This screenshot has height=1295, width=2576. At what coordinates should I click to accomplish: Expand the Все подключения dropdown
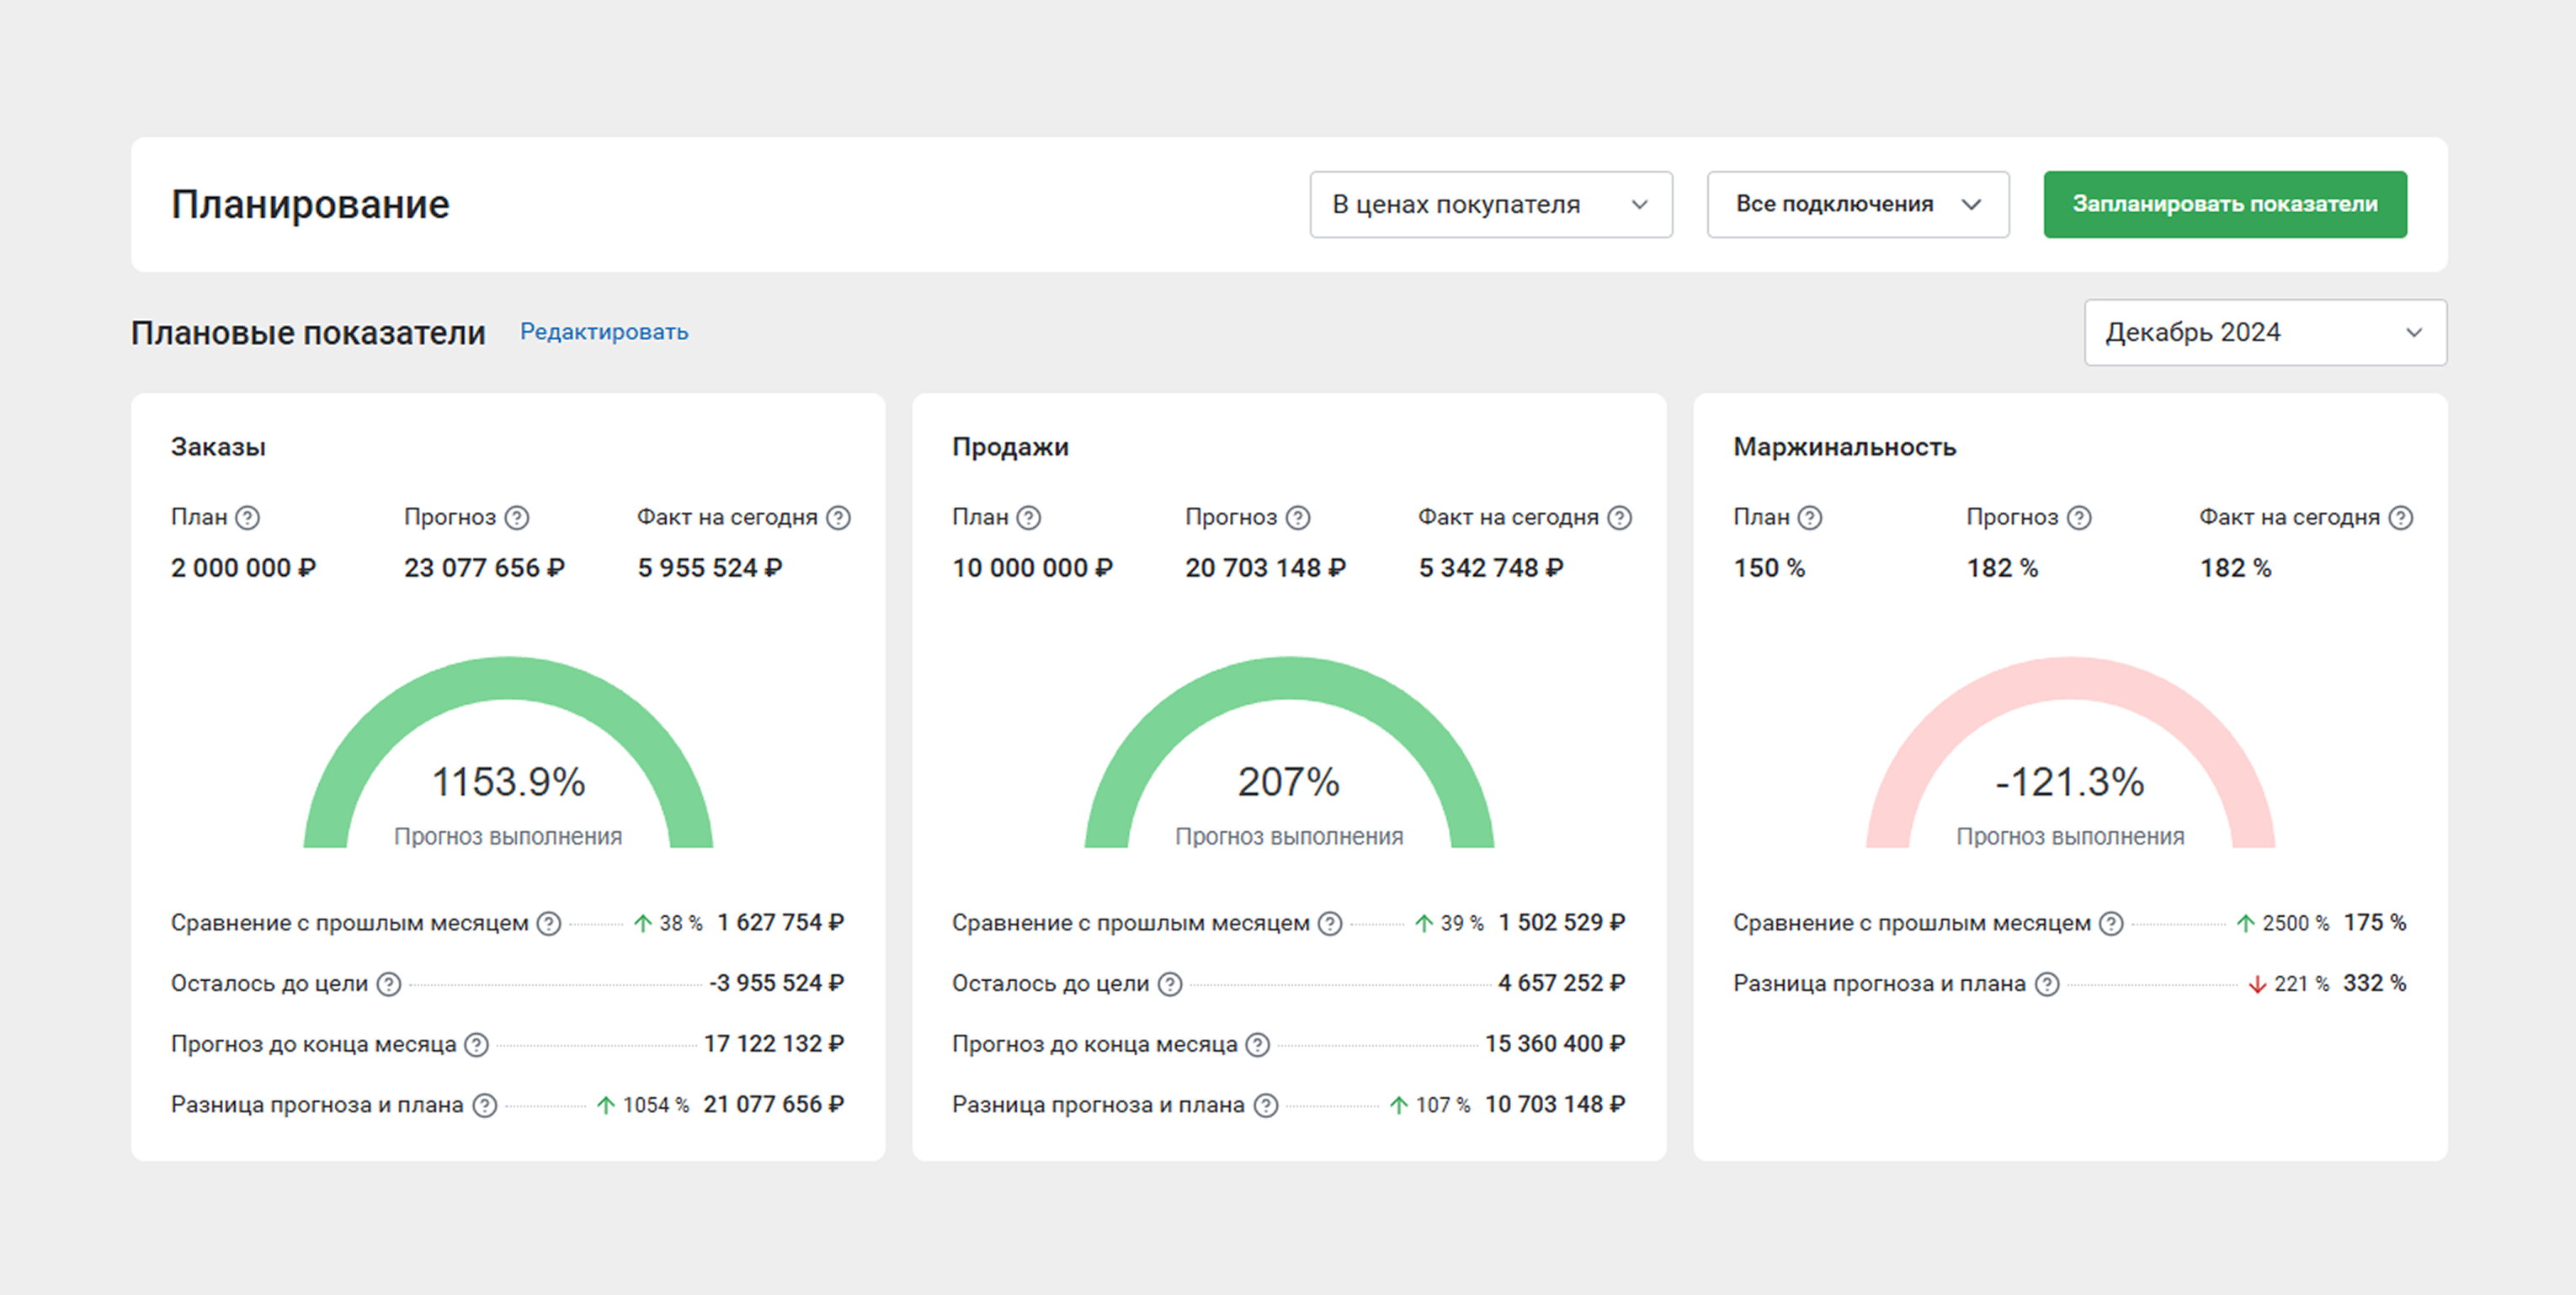click(1857, 205)
